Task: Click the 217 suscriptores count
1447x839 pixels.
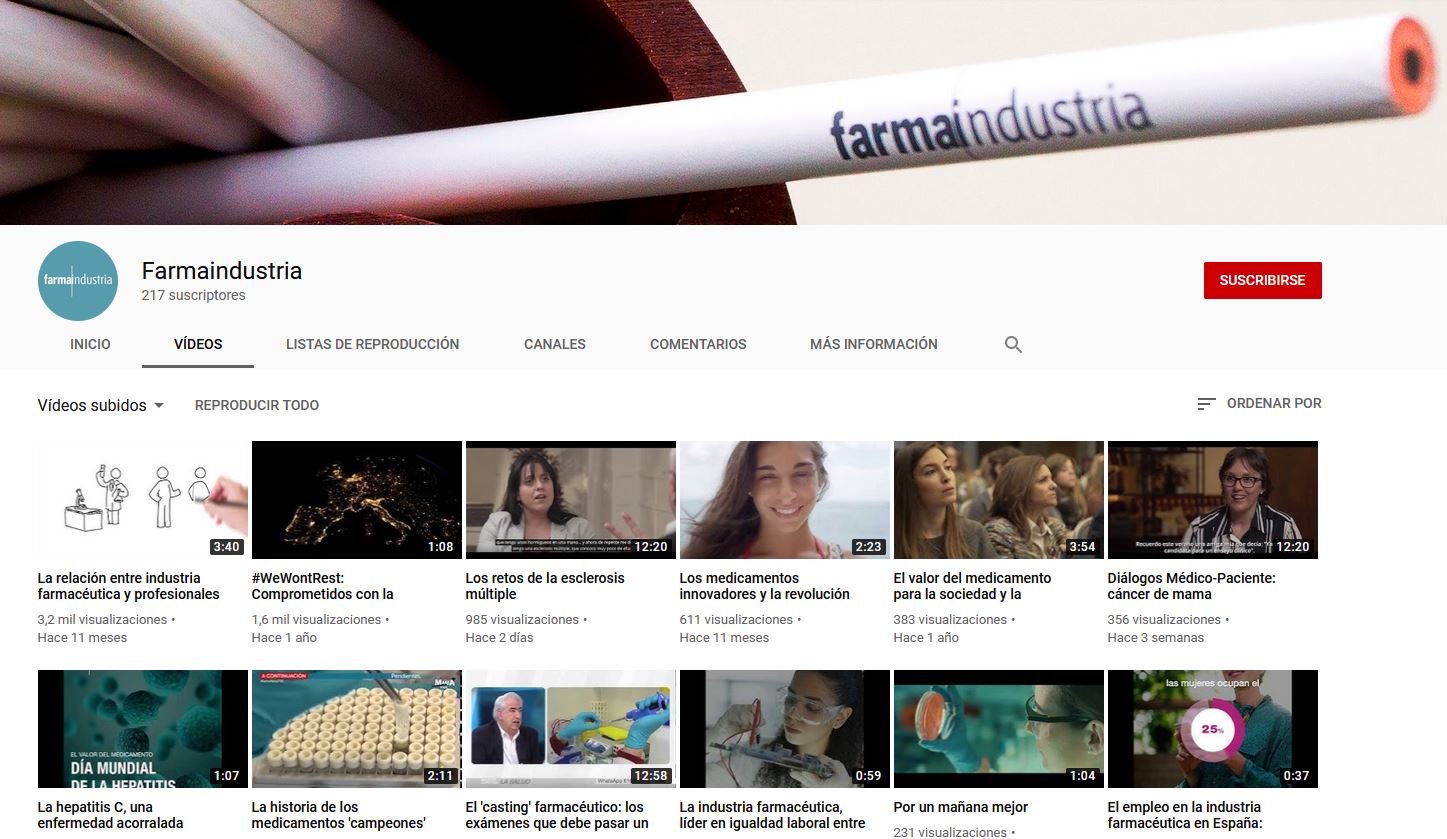Action: point(194,295)
